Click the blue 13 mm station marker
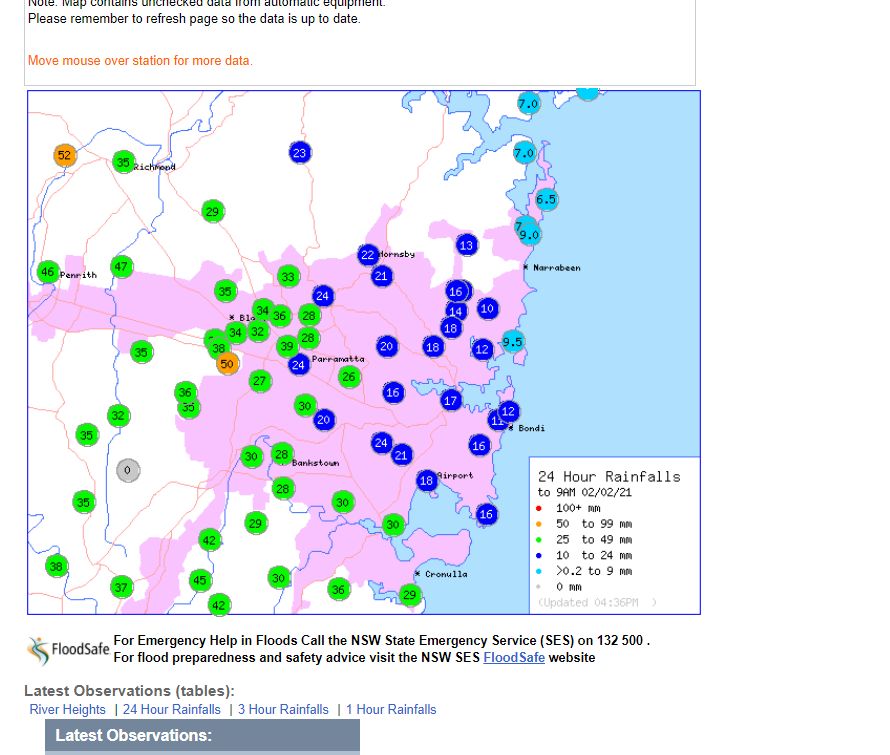This screenshot has height=755, width=890. coord(467,245)
